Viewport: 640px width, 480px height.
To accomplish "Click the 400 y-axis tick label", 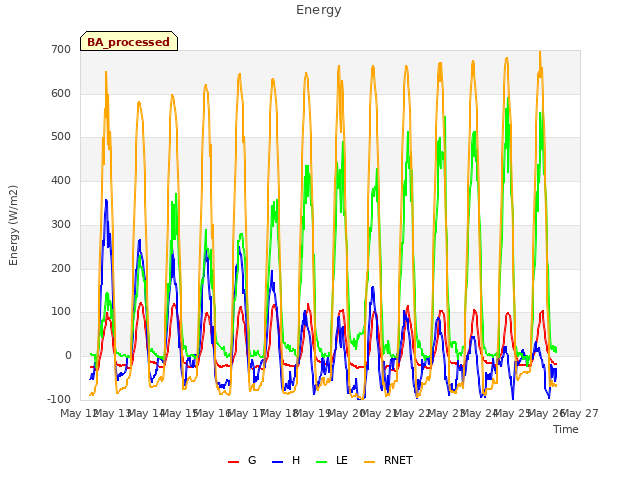I will pos(61,180).
